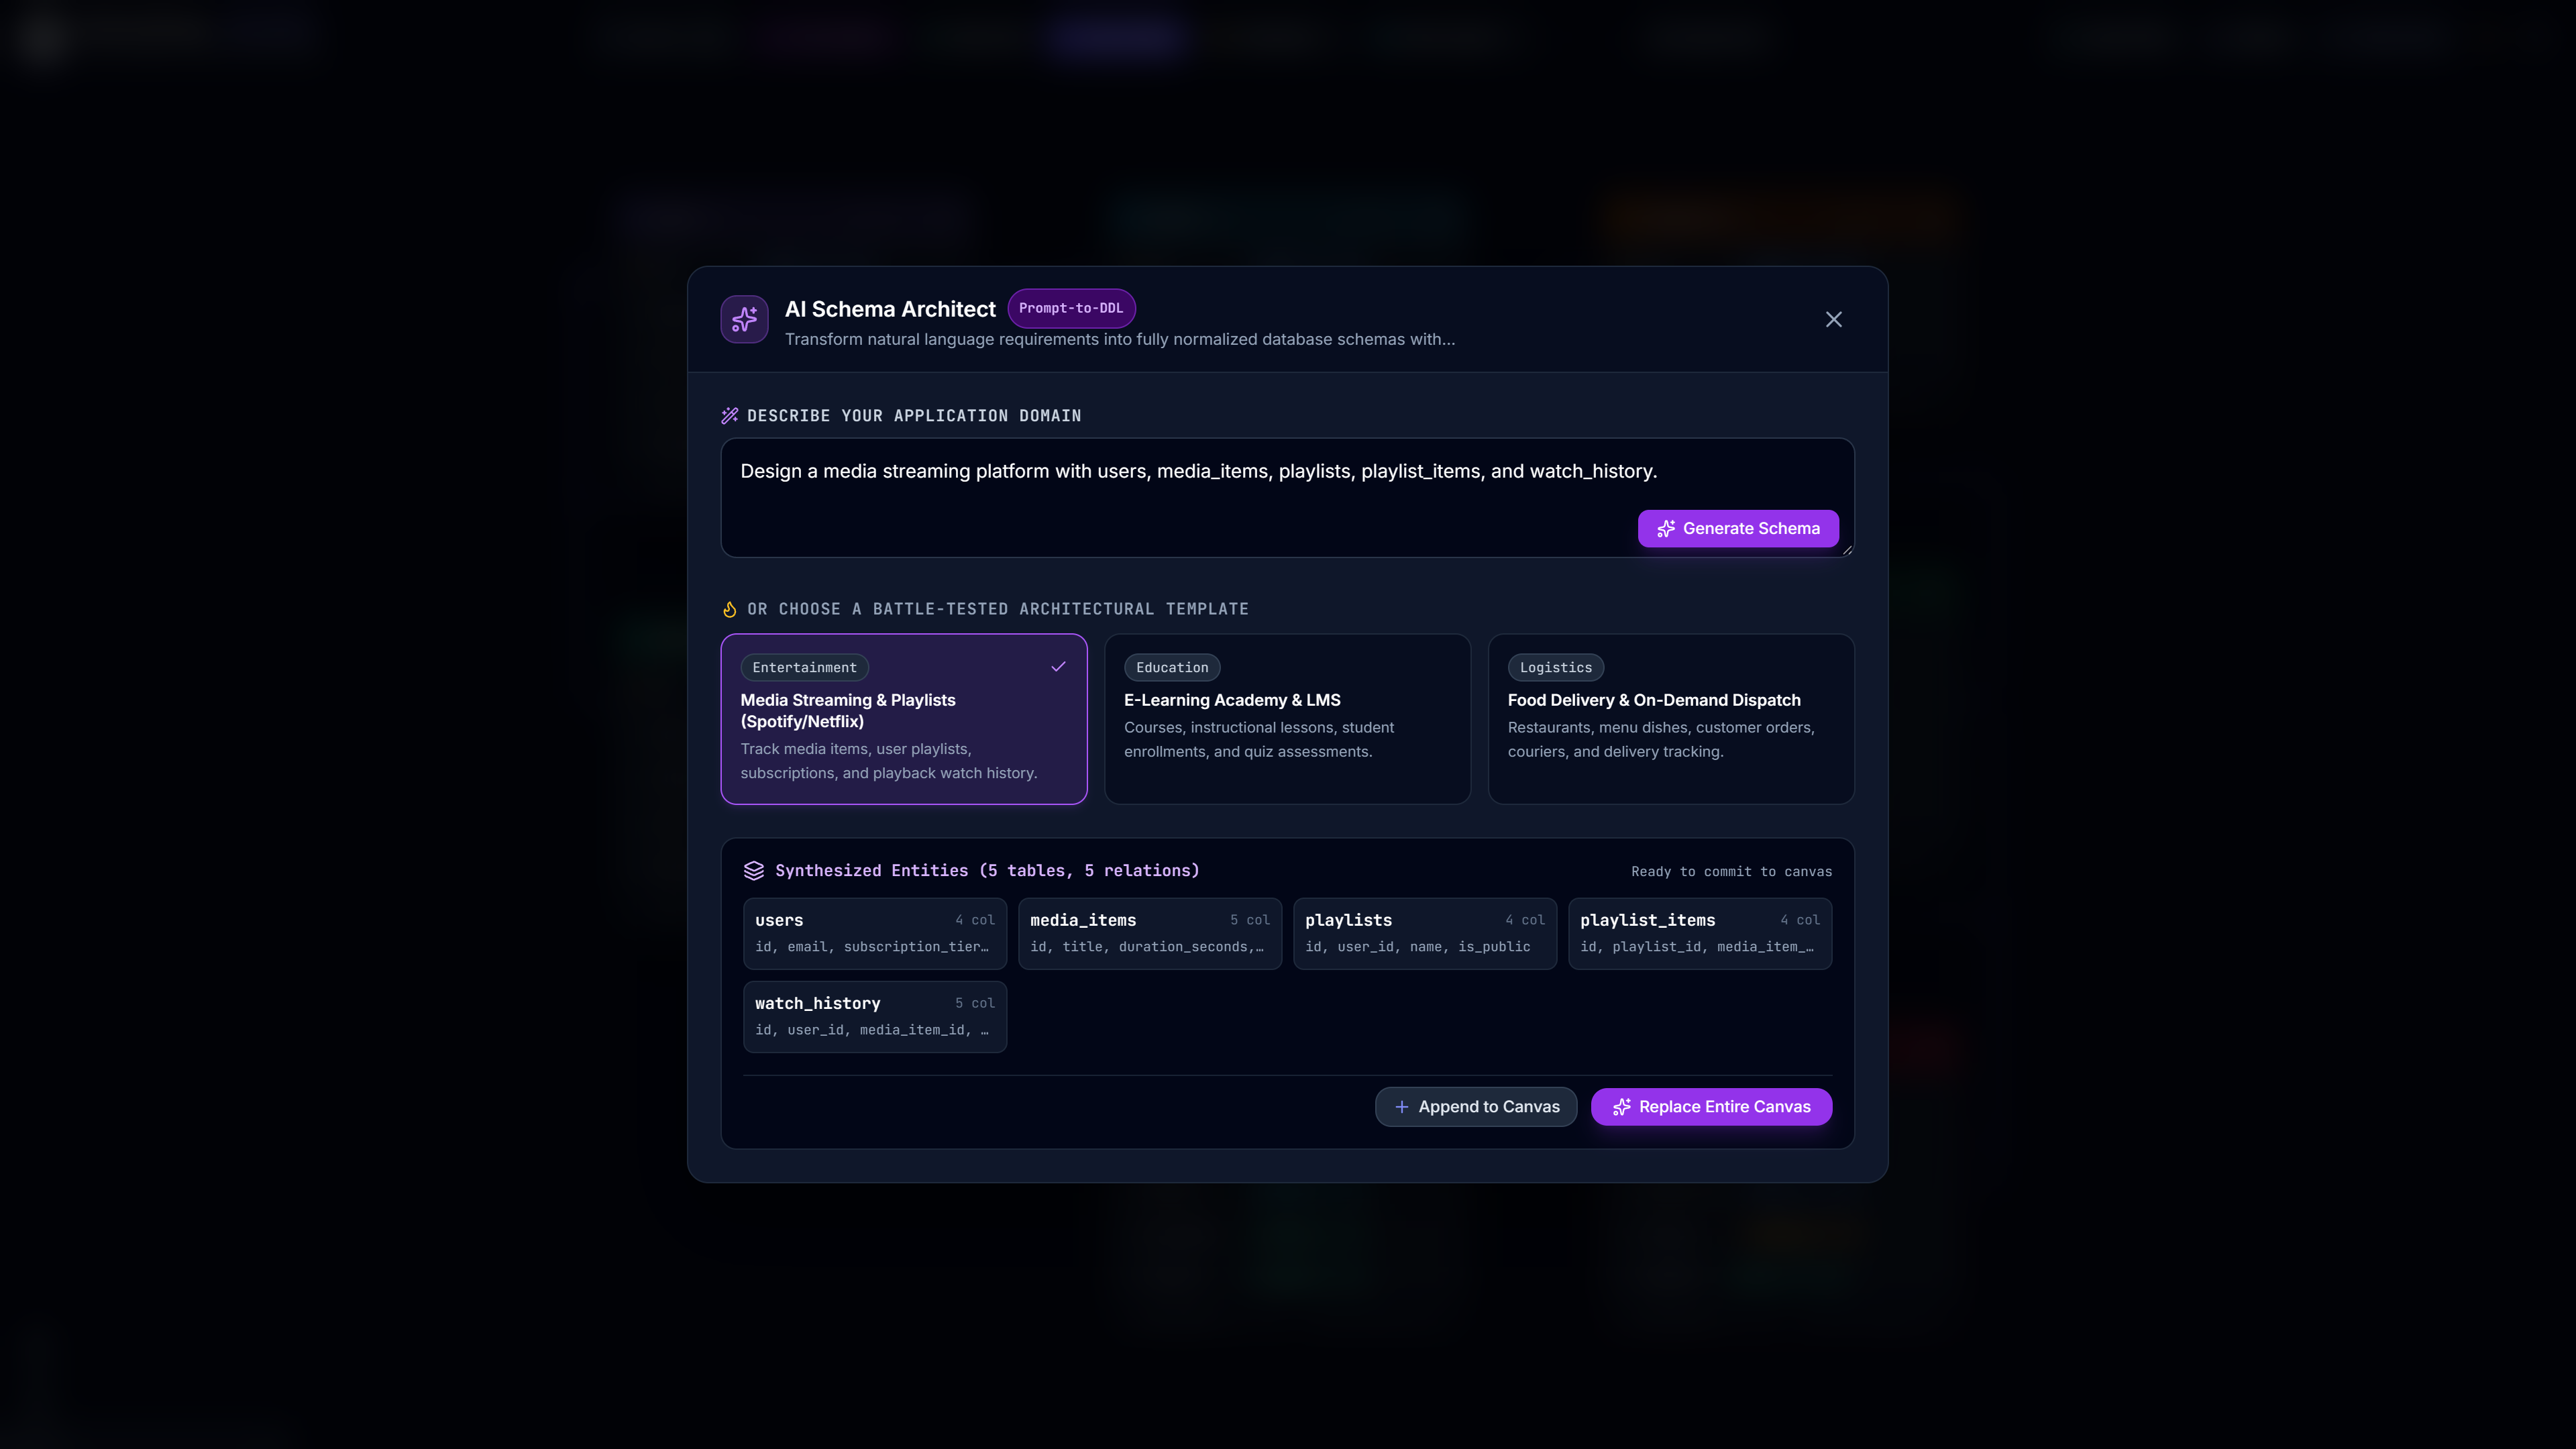2576x1449 pixels.
Task: Click the 'Ready to commit to canvas' status text
Action: click(x=1731, y=872)
